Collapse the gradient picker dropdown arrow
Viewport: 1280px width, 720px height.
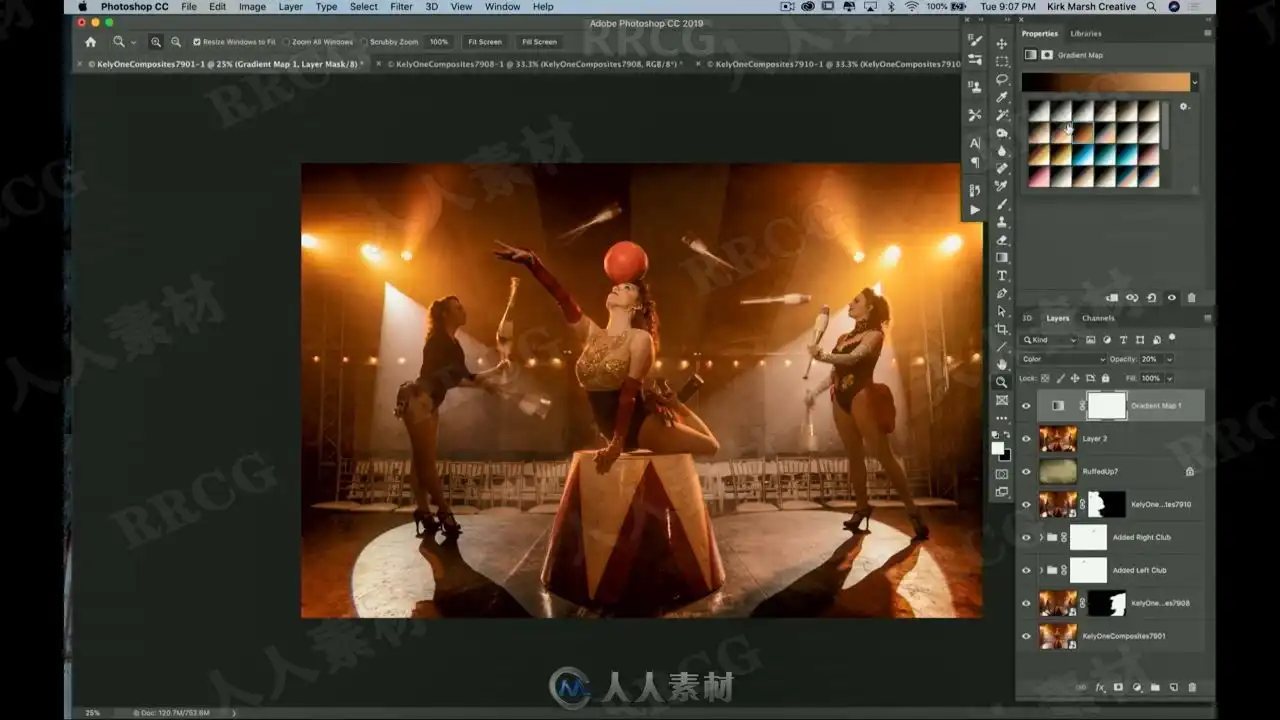tap(1195, 82)
